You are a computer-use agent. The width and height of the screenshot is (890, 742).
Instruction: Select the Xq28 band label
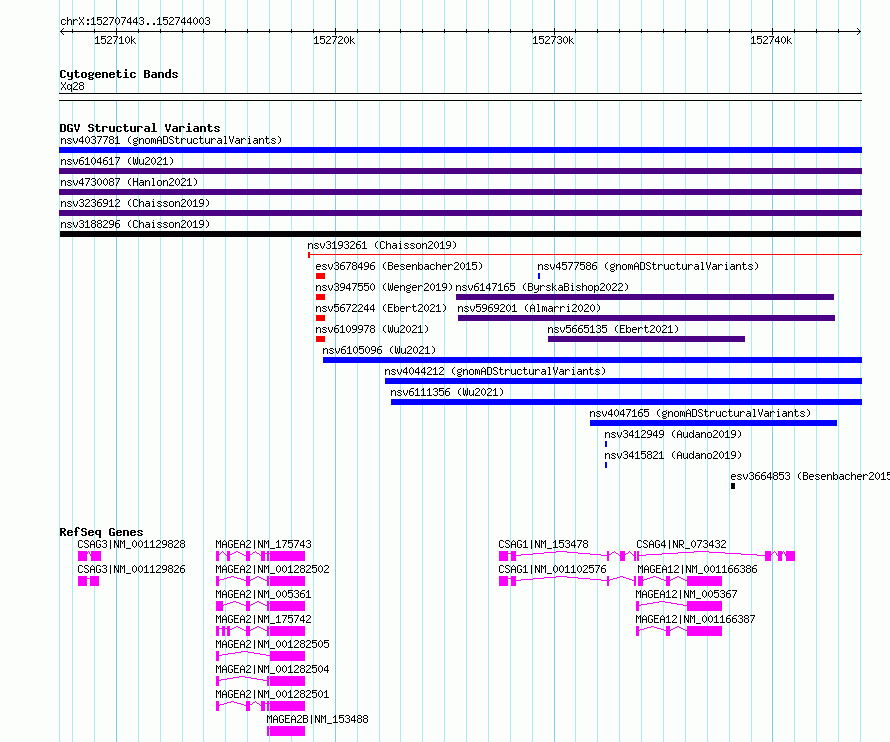tap(72, 86)
